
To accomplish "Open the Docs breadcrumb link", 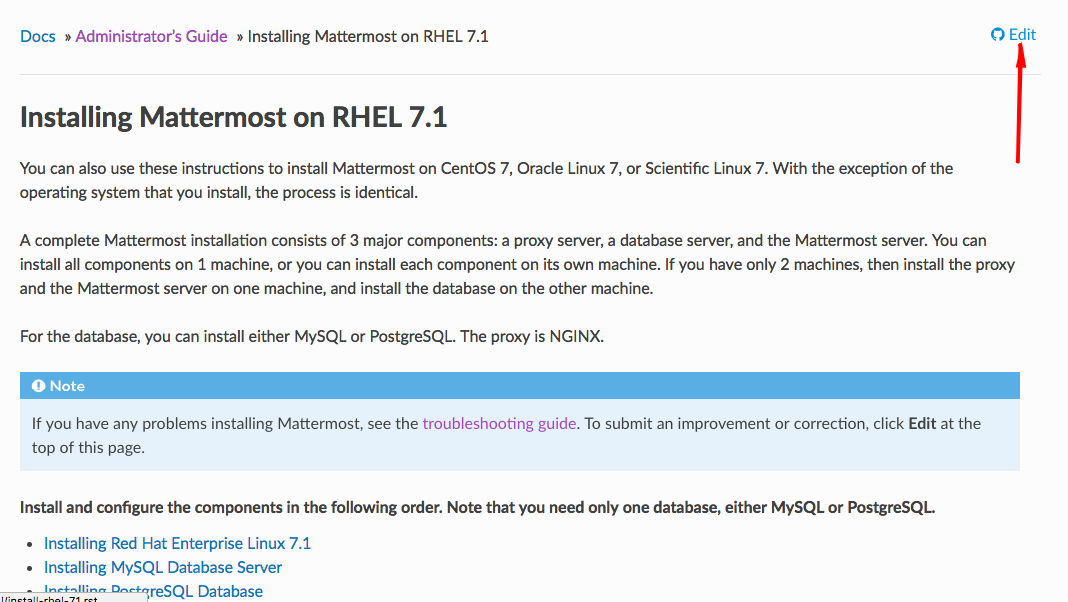I will [37, 37].
